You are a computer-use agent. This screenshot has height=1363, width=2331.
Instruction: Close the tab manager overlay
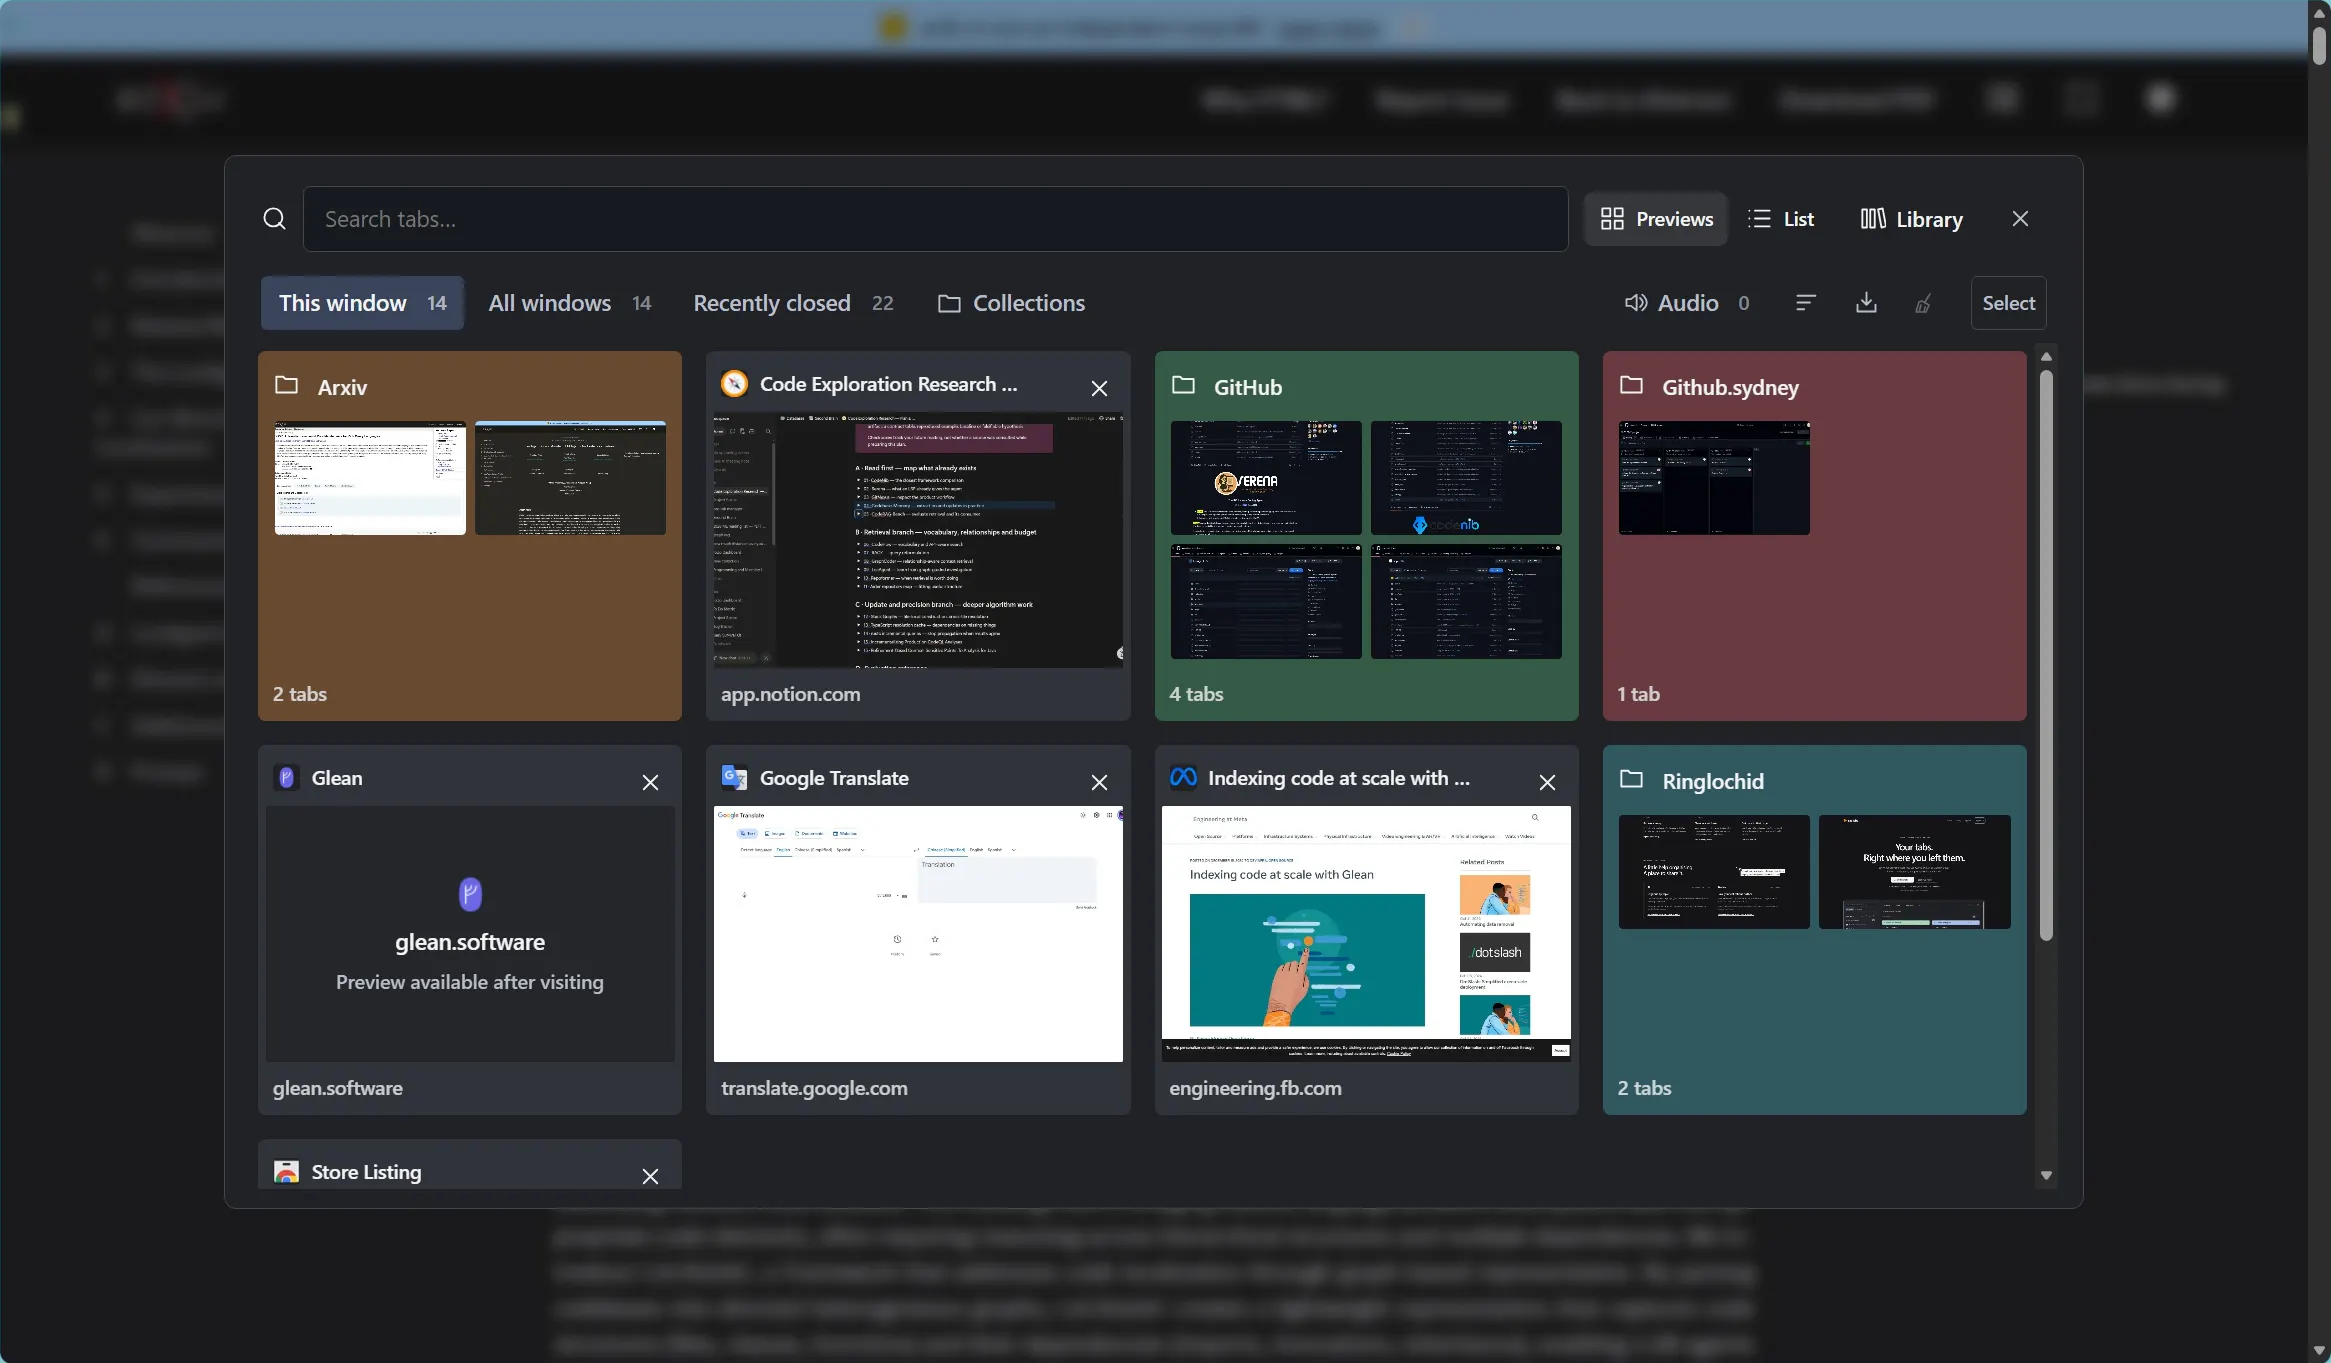pyautogui.click(x=2020, y=219)
